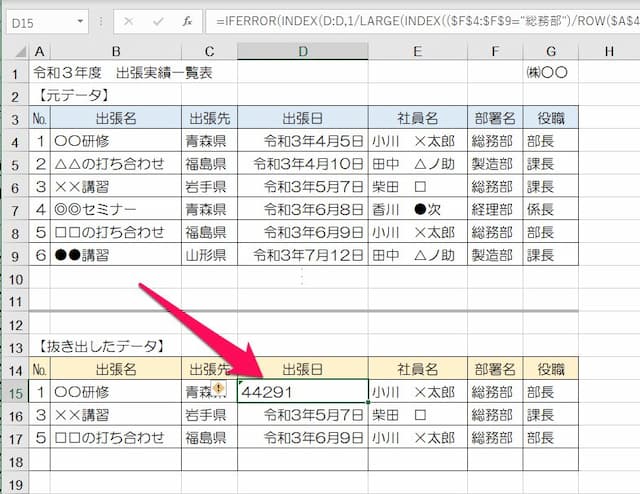Click cell △△の打ち合わせ
Image resolution: width=640 pixels, height=494 pixels.
tap(116, 164)
